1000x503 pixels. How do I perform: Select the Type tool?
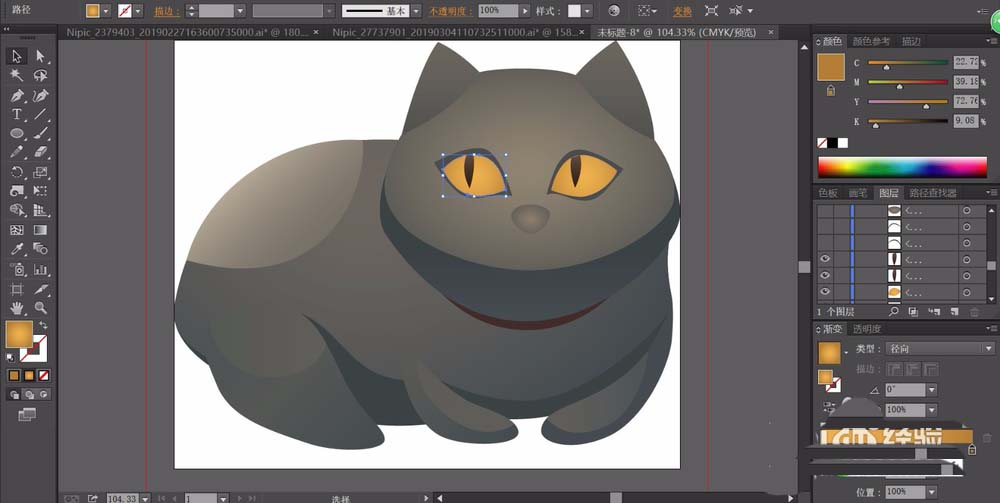pyautogui.click(x=17, y=115)
